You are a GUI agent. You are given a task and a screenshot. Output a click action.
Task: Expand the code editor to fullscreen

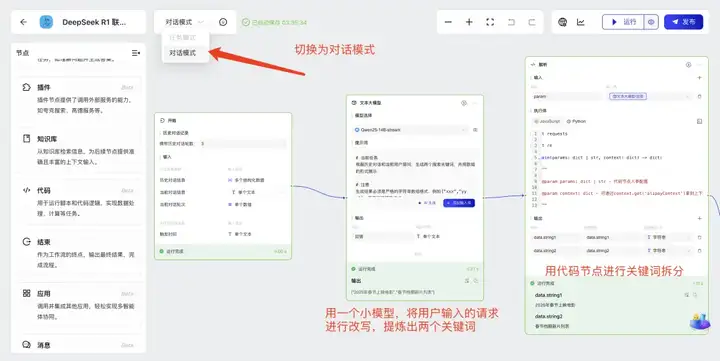point(699,121)
